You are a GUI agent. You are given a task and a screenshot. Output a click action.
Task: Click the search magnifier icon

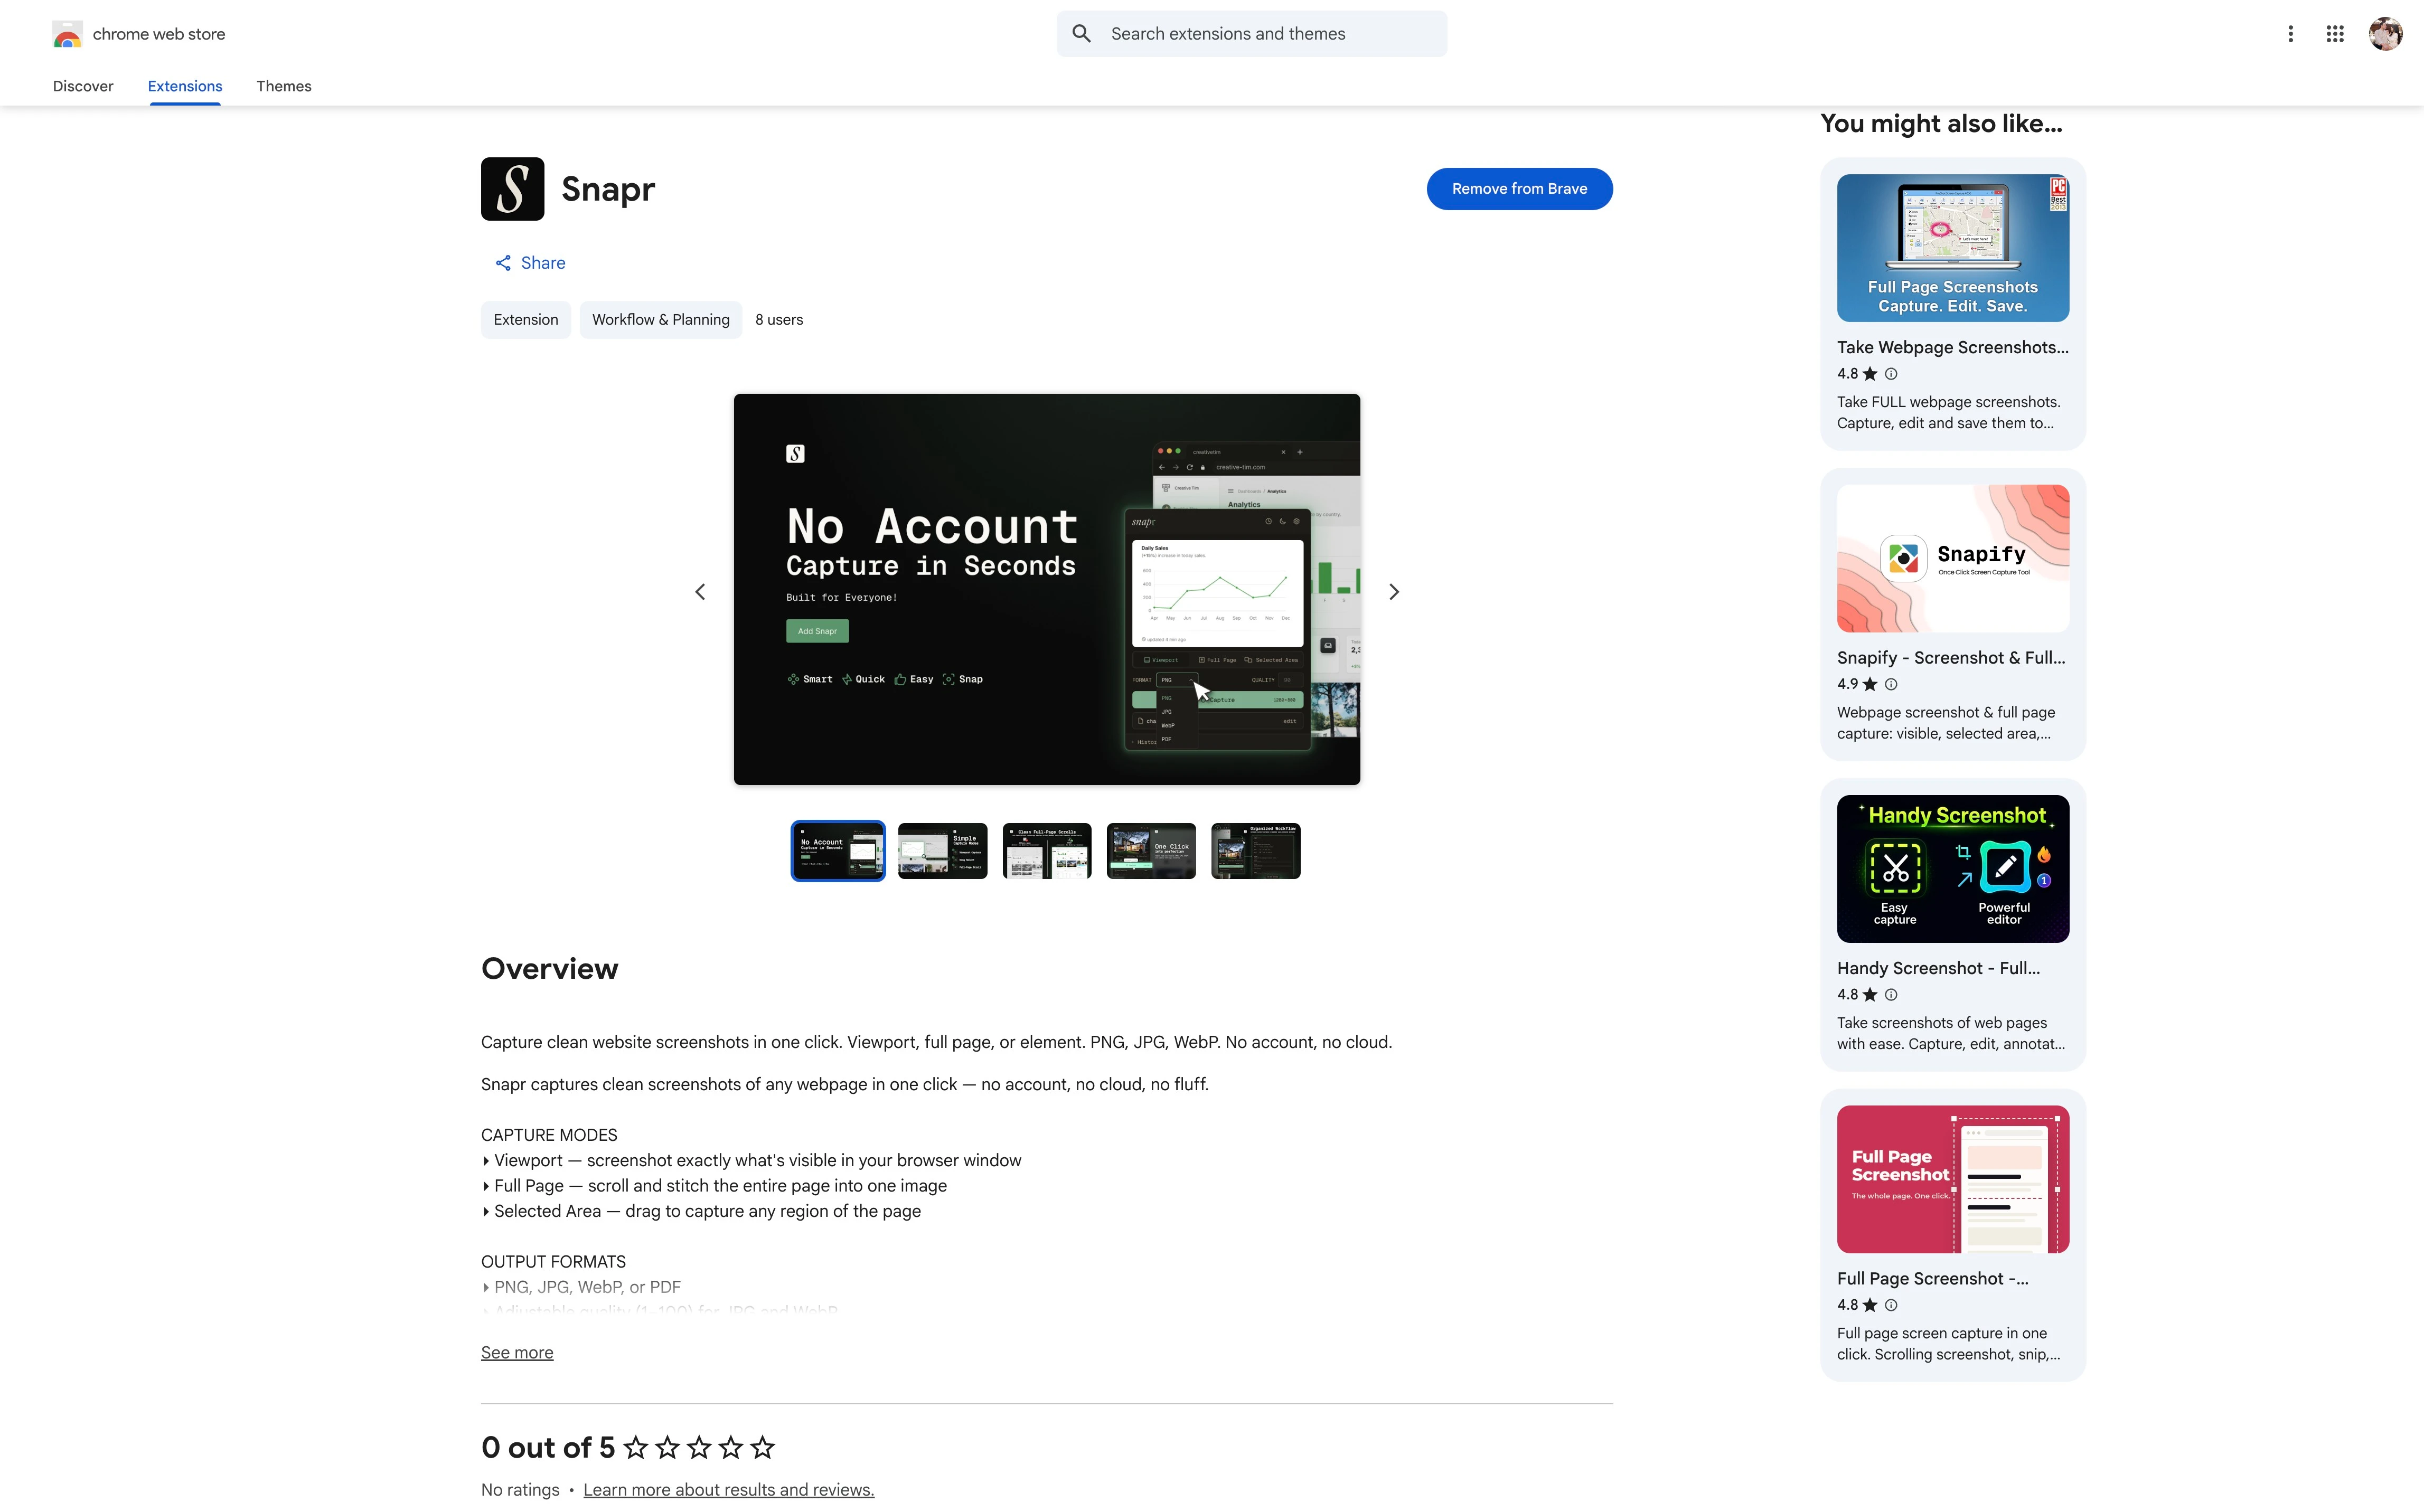pyautogui.click(x=1081, y=34)
